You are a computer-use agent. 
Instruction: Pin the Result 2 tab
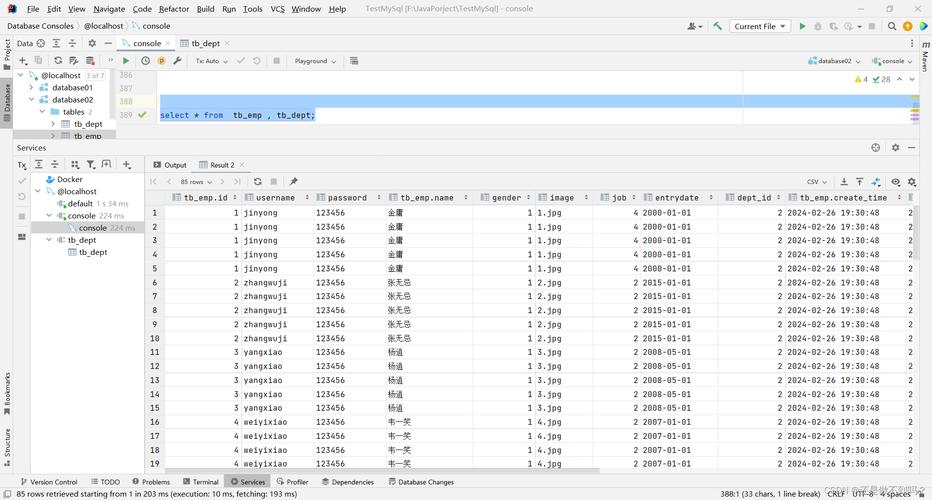293,182
